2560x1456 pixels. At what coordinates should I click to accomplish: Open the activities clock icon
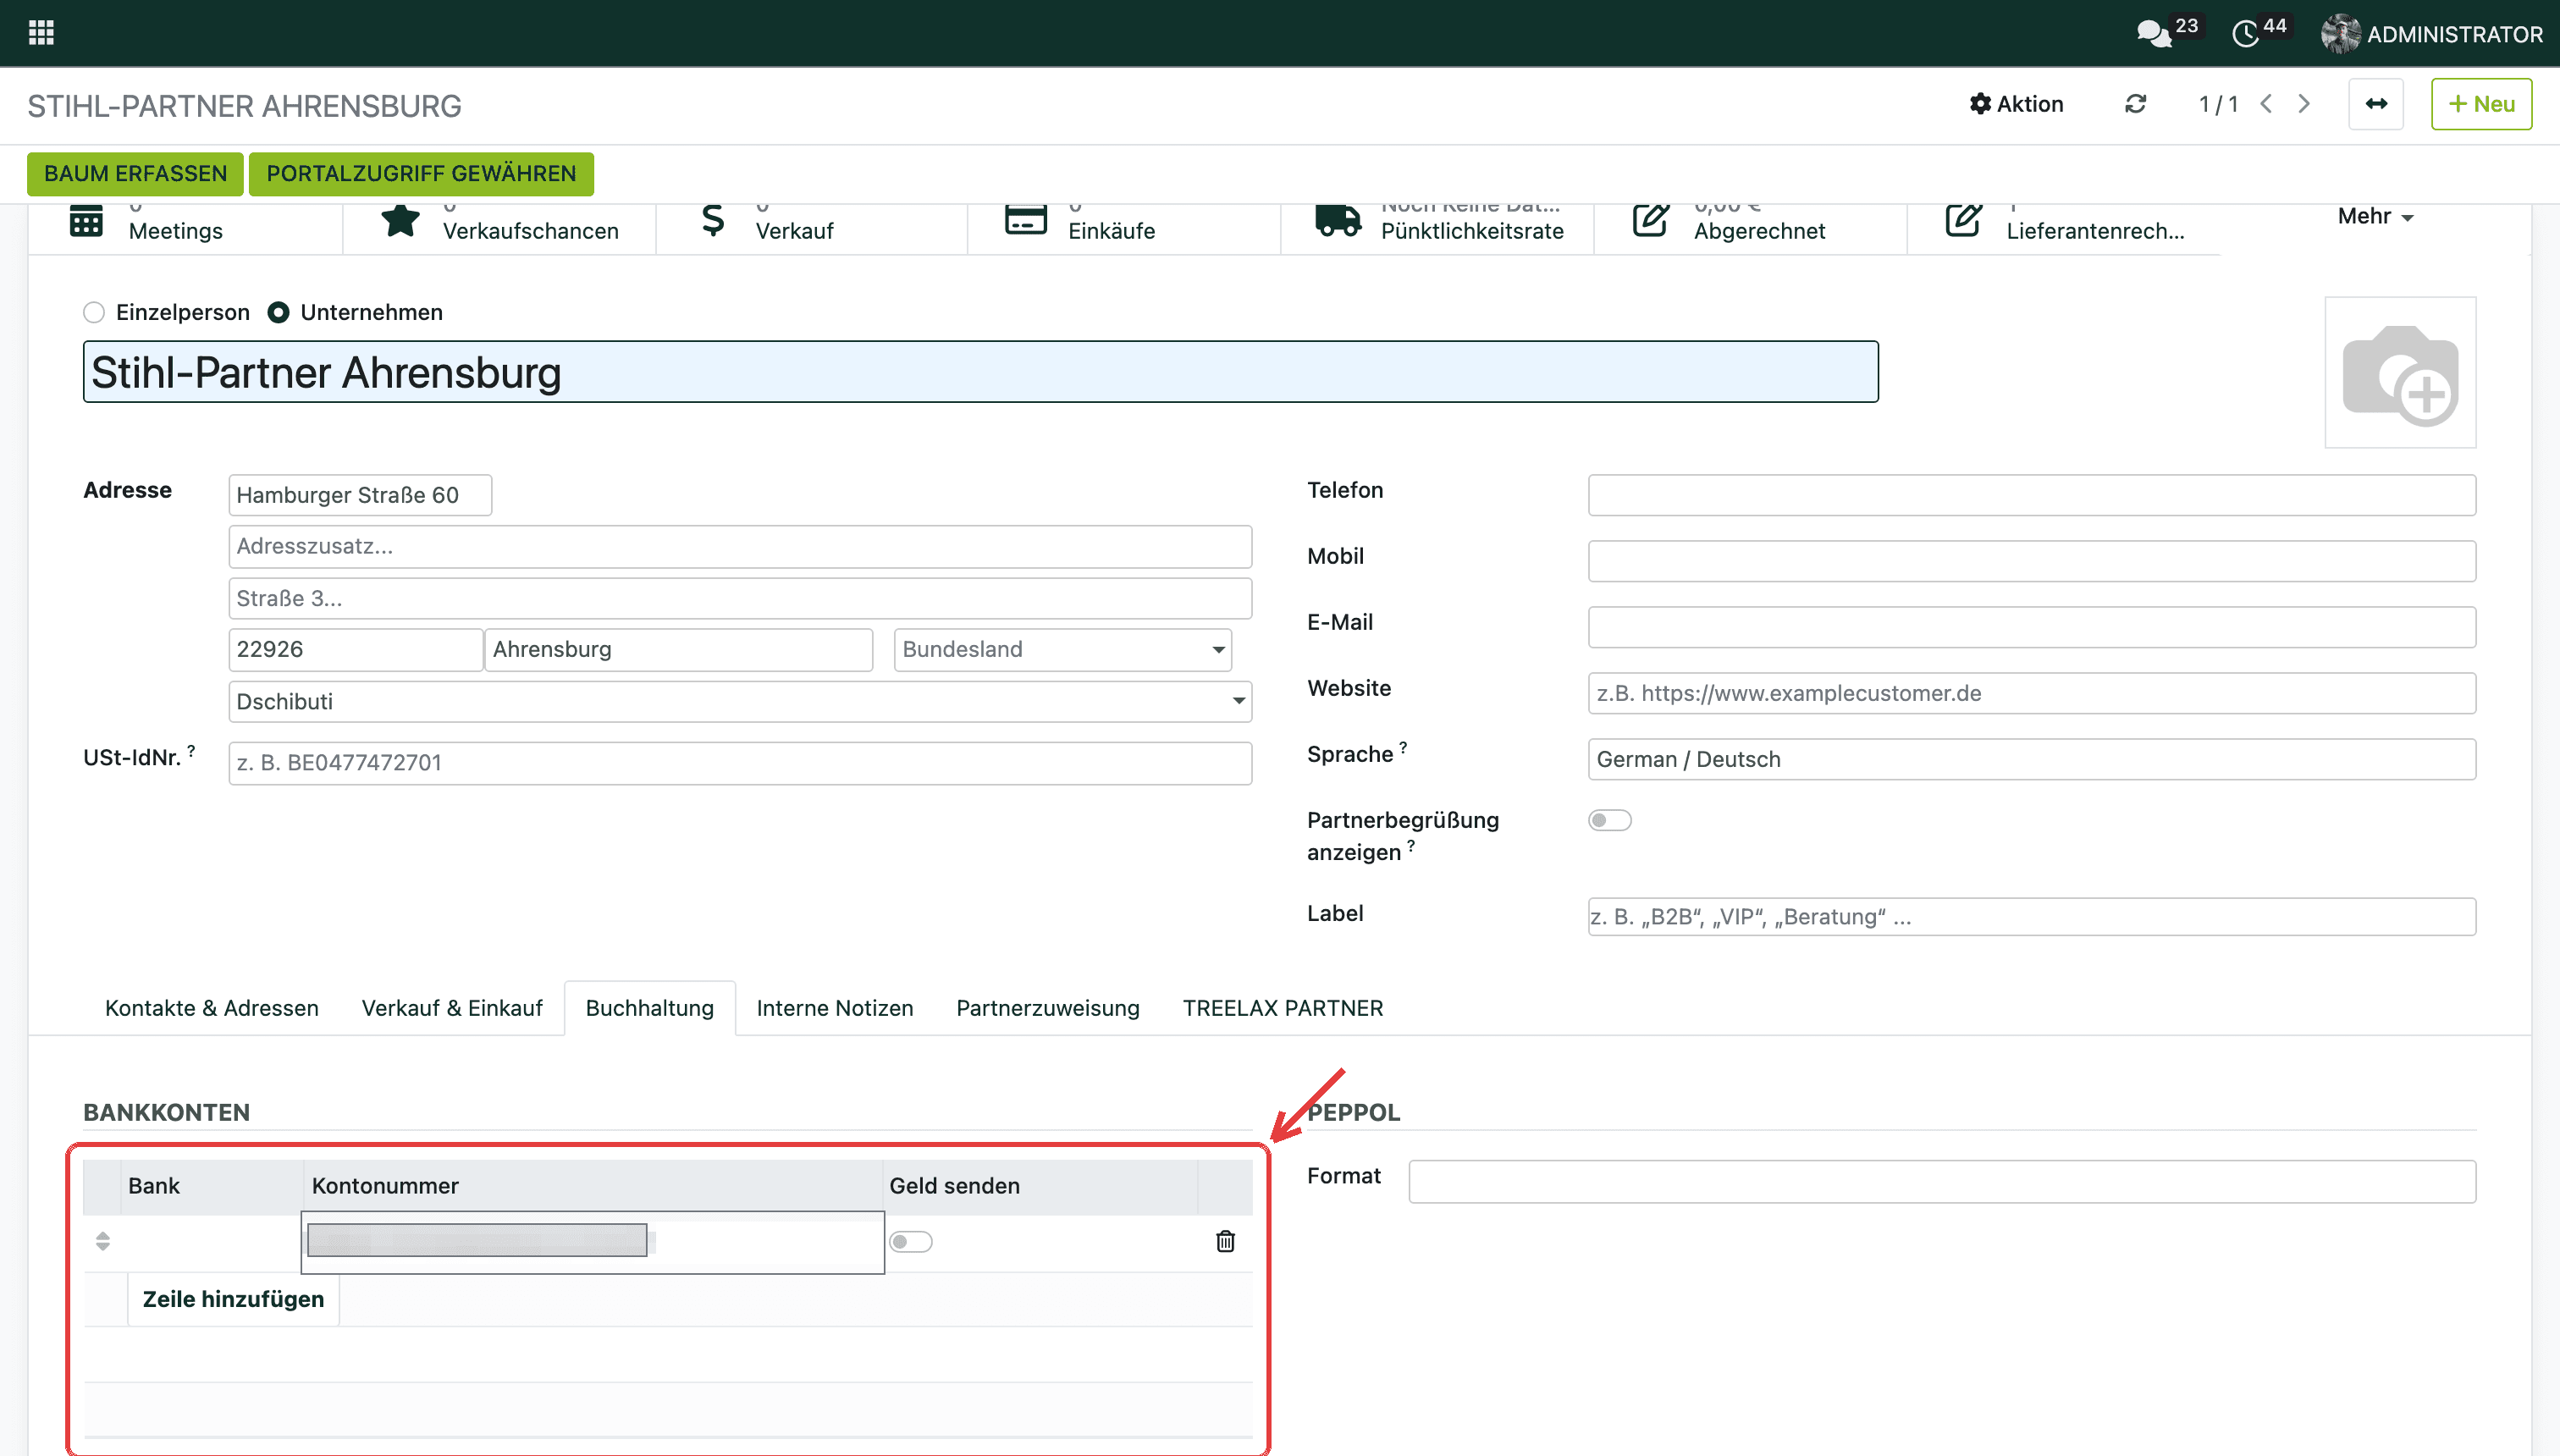[2245, 34]
